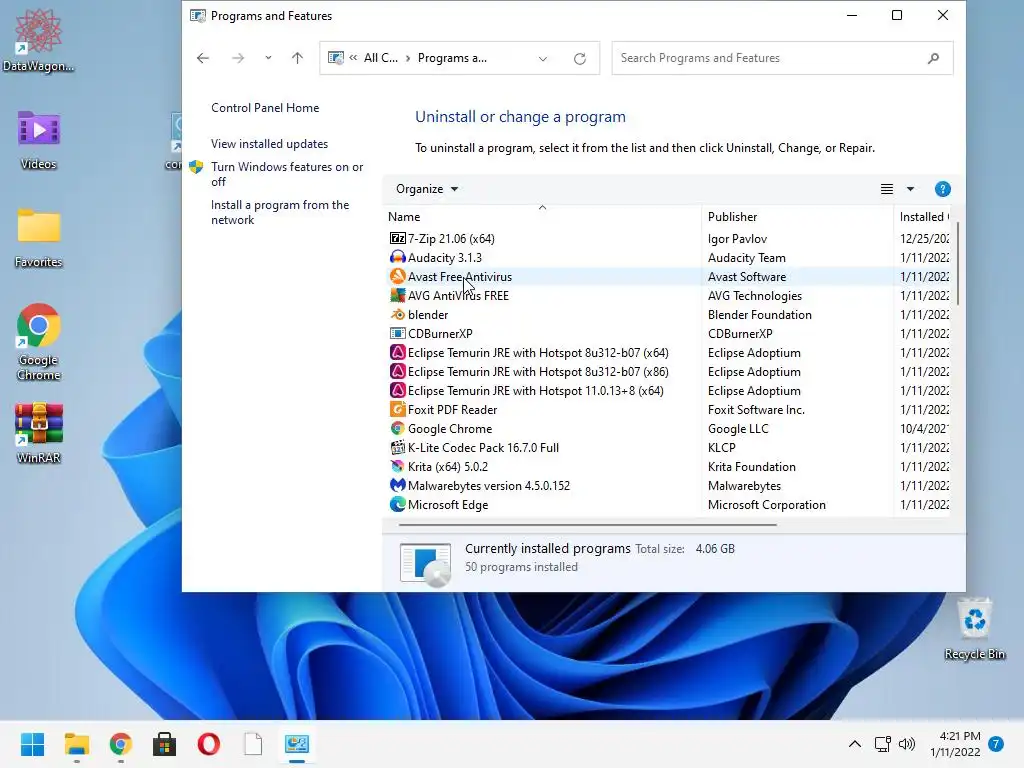Viewport: 1024px width, 768px height.
Task: Click the Google Chrome icon in program list
Action: (x=397, y=428)
